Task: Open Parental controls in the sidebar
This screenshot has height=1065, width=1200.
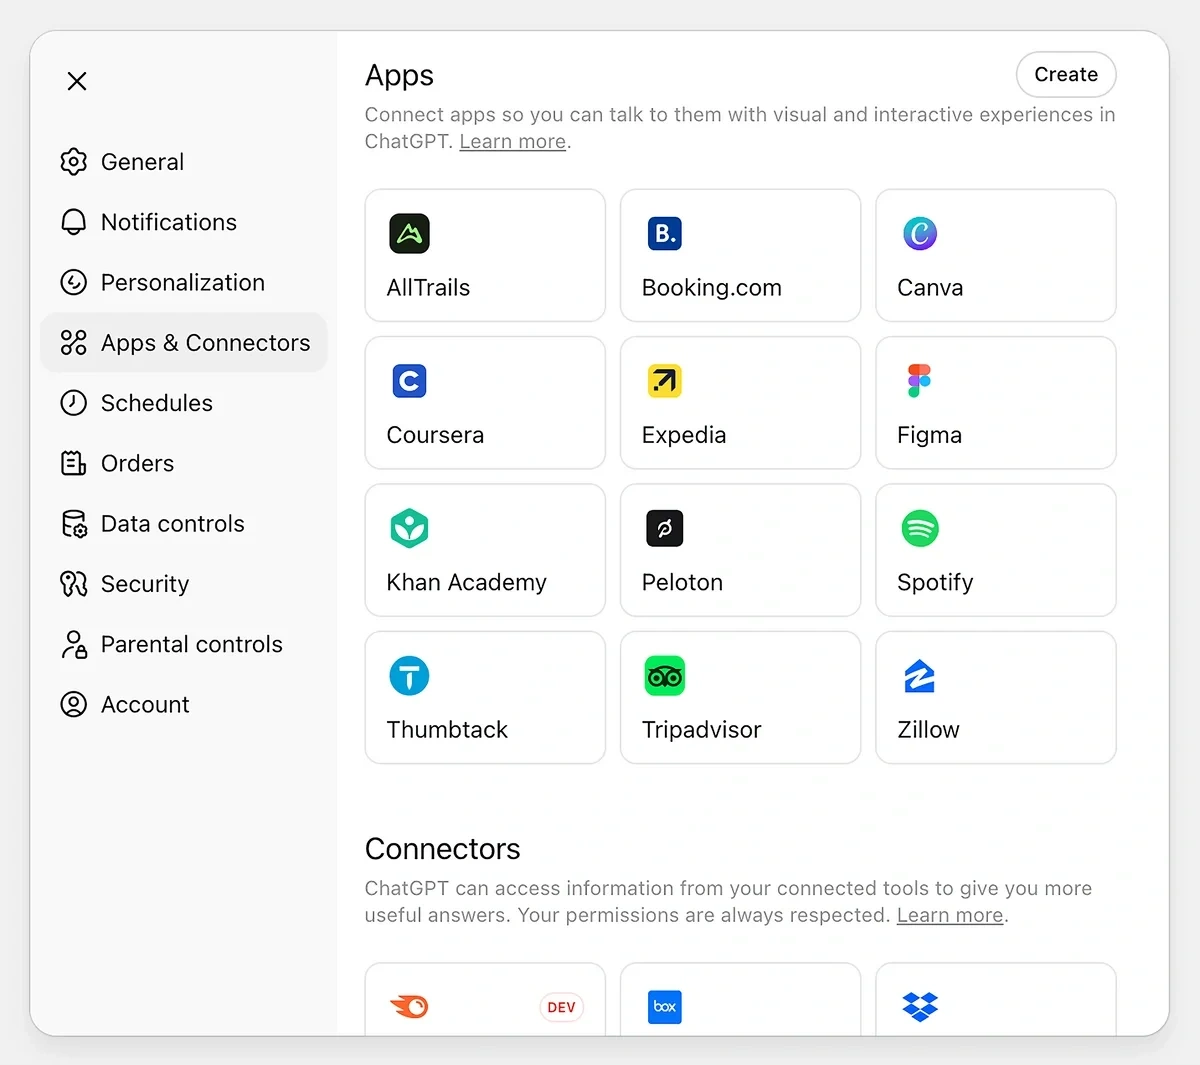Action: [190, 644]
